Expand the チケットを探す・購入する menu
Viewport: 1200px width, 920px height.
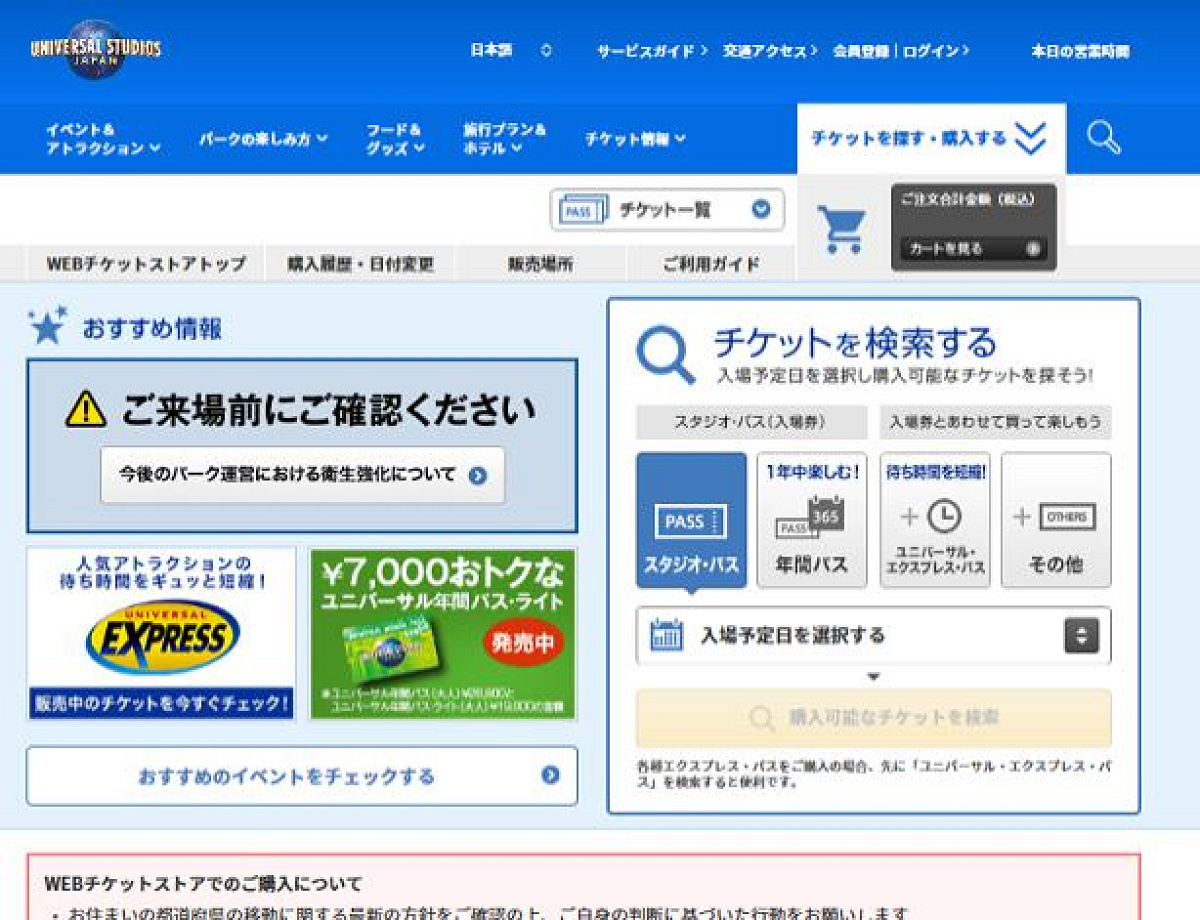[931, 138]
